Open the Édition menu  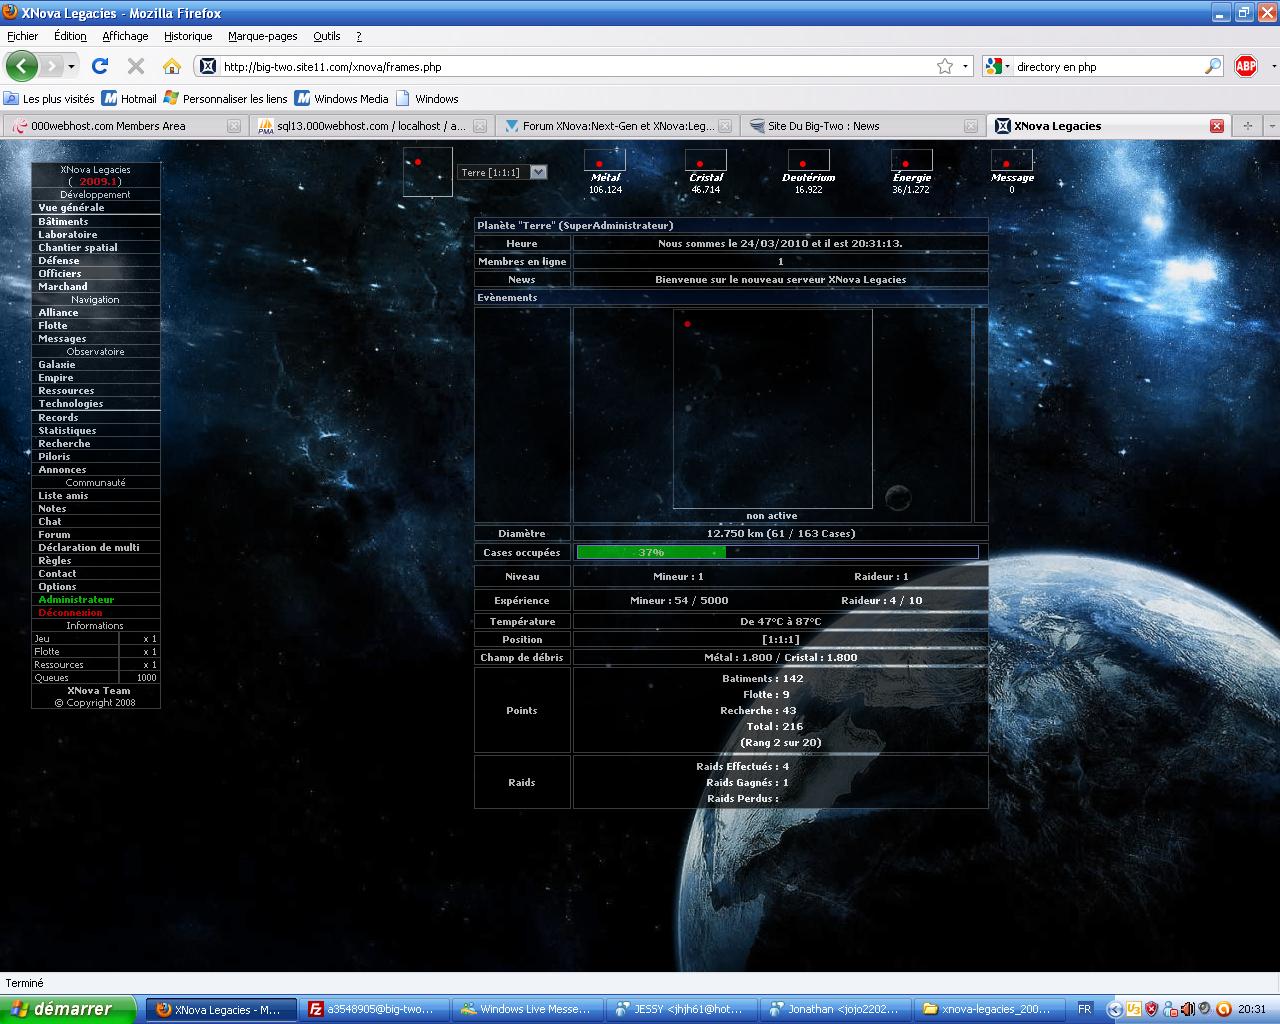tap(70, 36)
